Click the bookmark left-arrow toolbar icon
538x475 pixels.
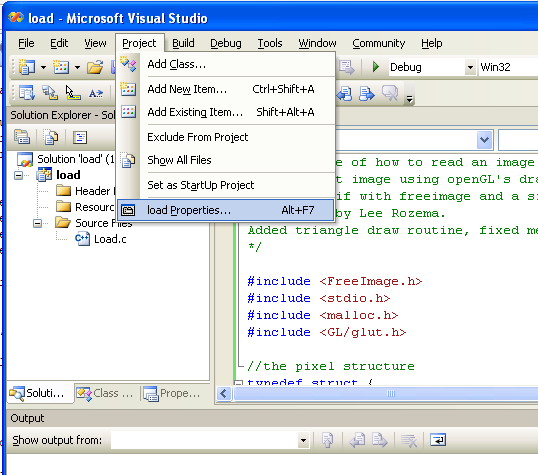click(344, 93)
